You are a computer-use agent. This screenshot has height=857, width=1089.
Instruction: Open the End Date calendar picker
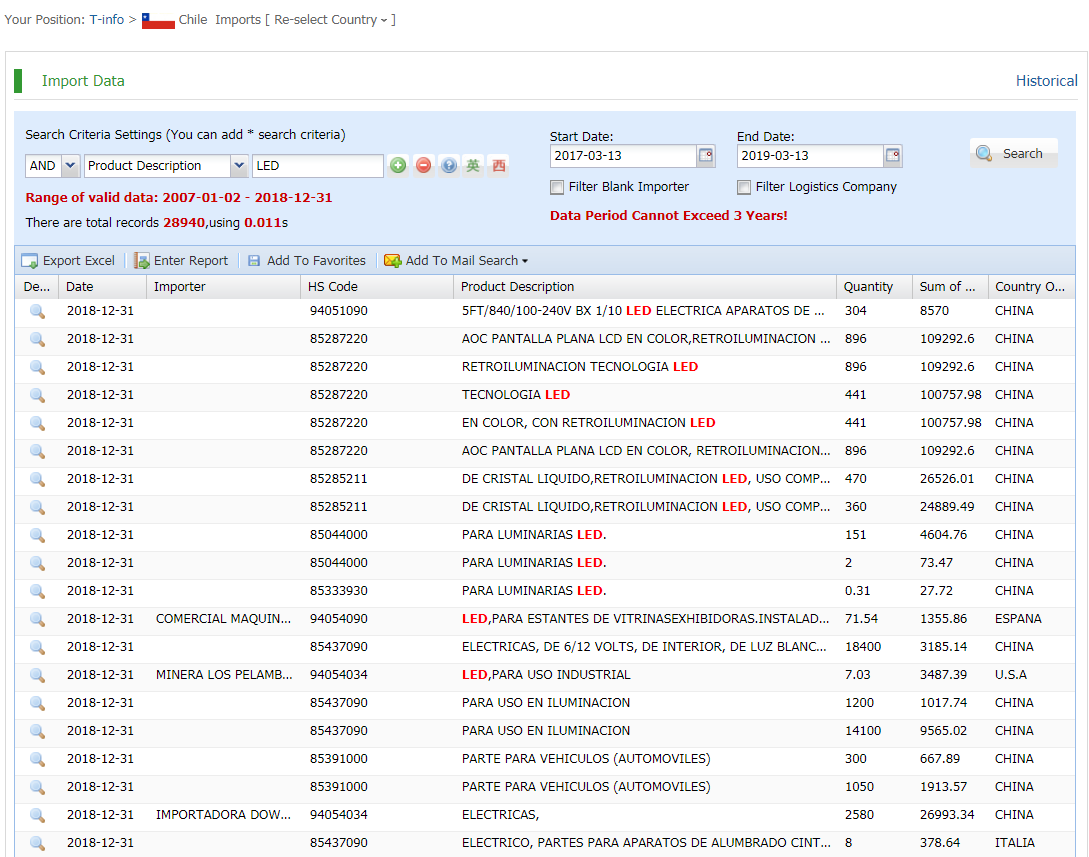[893, 156]
